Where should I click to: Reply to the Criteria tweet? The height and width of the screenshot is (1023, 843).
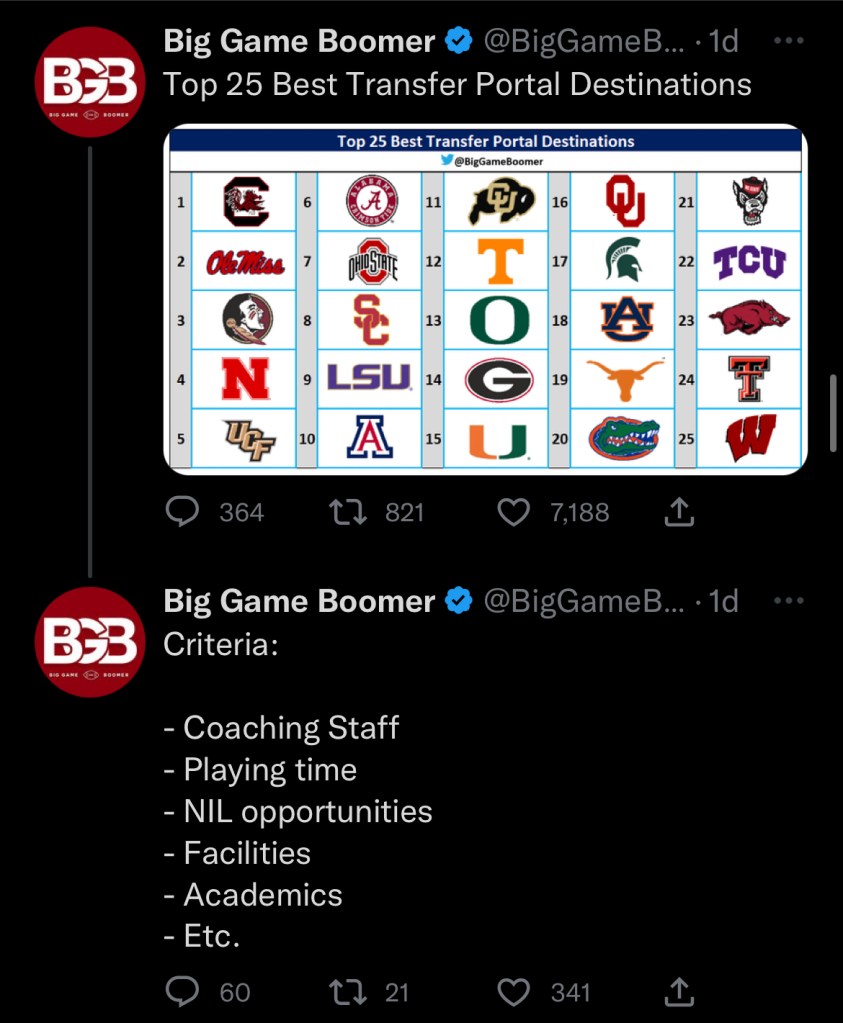(182, 992)
